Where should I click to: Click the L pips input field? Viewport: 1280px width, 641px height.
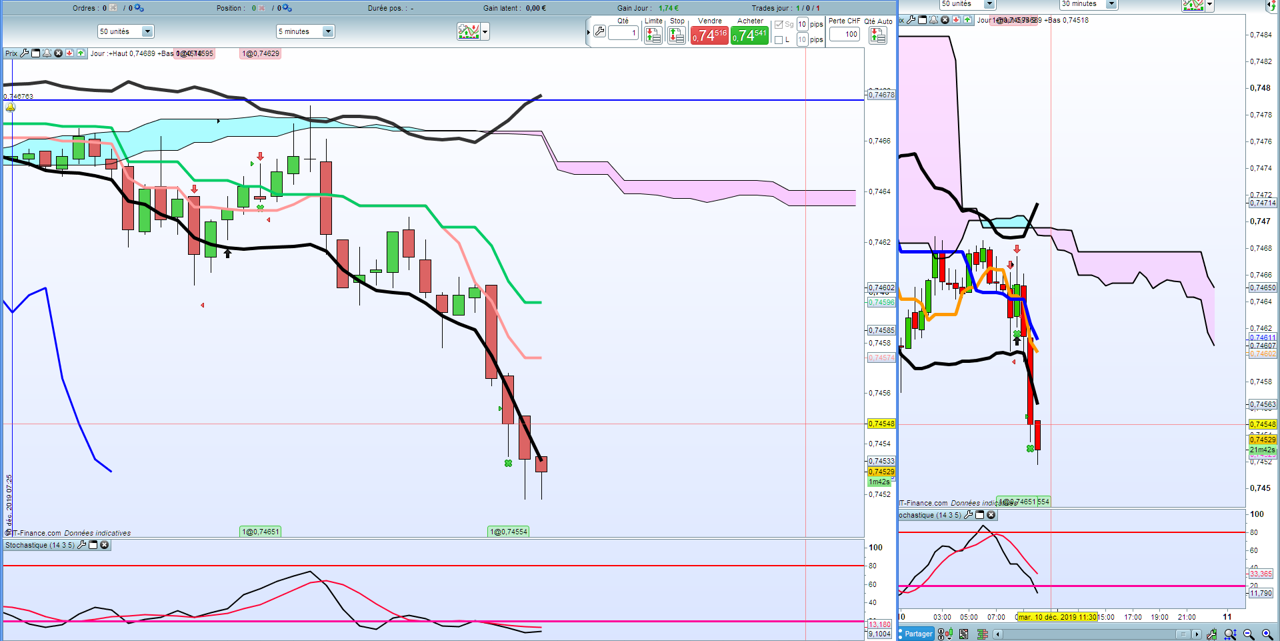point(802,40)
